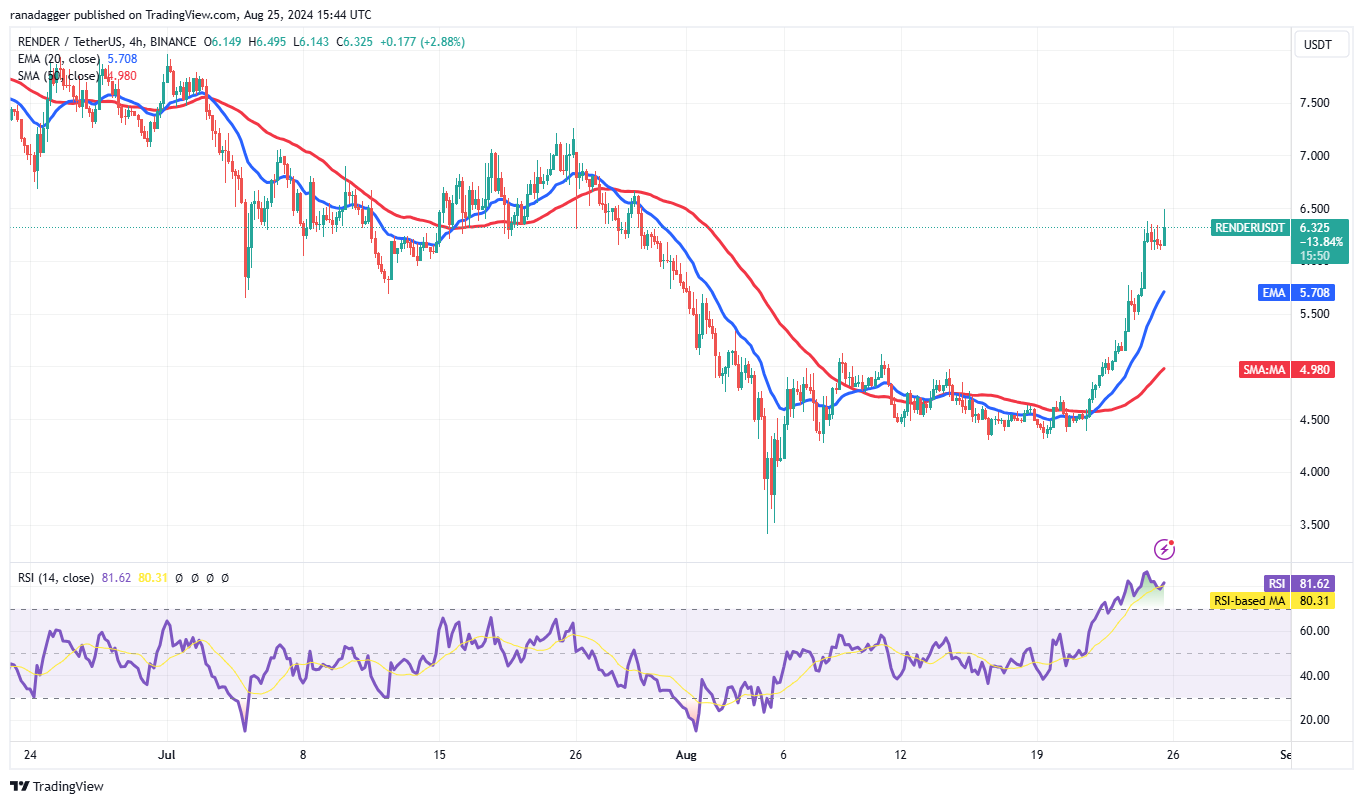
Task: Click the 81.62 value in the RSI legend
Action: click(116, 578)
